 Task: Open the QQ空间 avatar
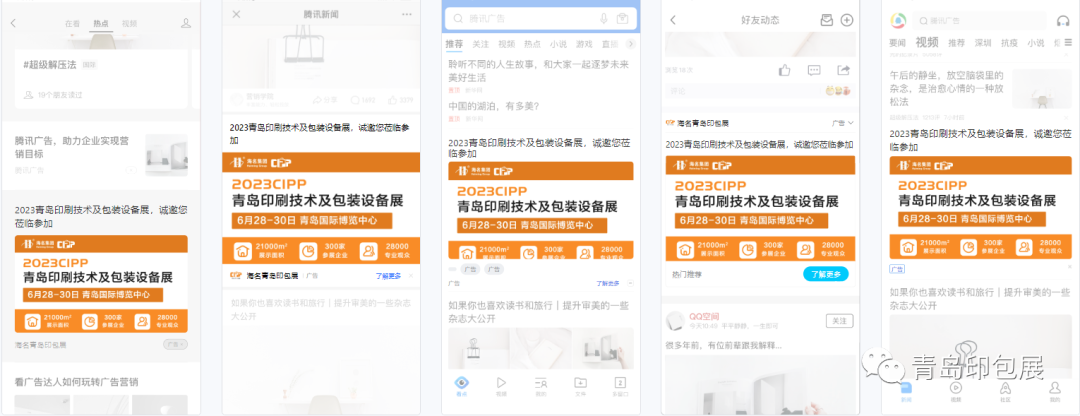[675, 320]
